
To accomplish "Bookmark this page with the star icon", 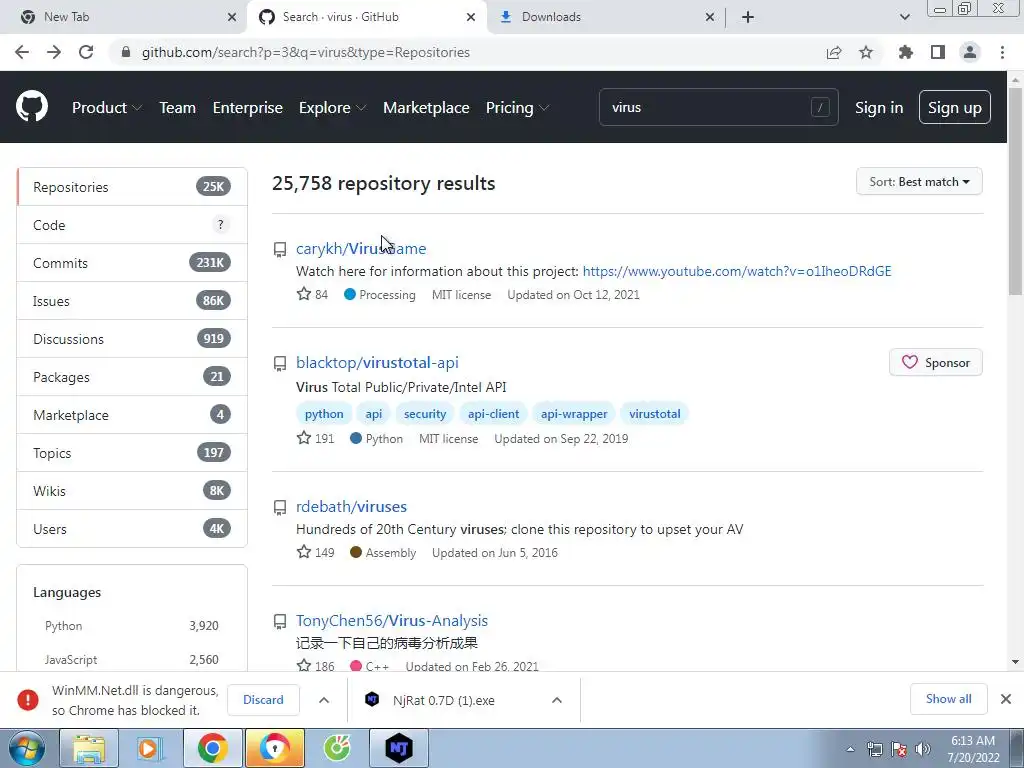I will [x=866, y=52].
